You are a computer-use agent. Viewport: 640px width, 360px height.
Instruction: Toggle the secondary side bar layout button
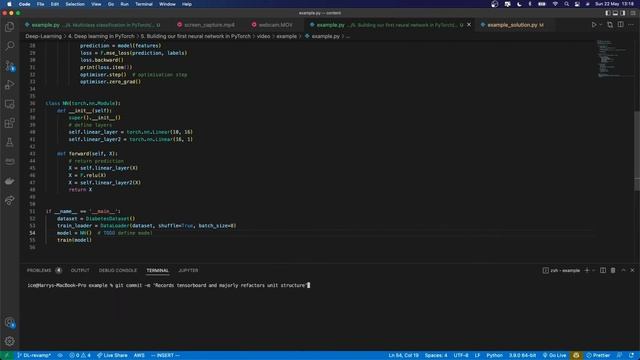(x=622, y=13)
